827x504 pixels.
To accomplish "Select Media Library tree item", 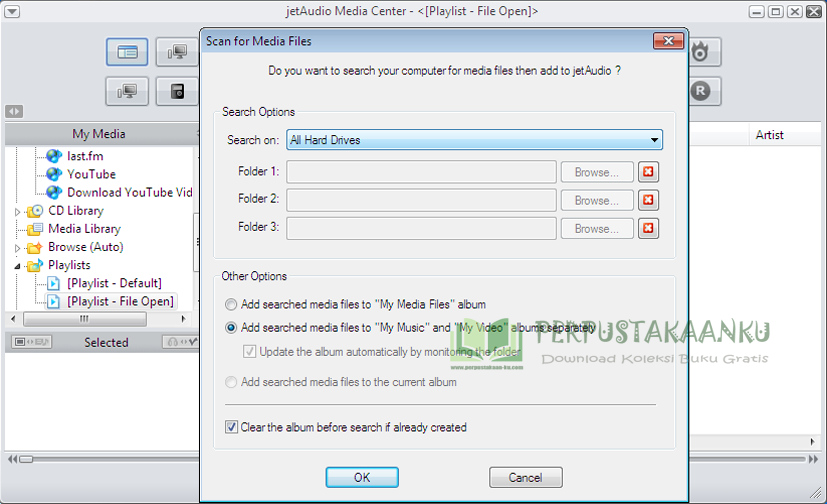I will (84, 229).
